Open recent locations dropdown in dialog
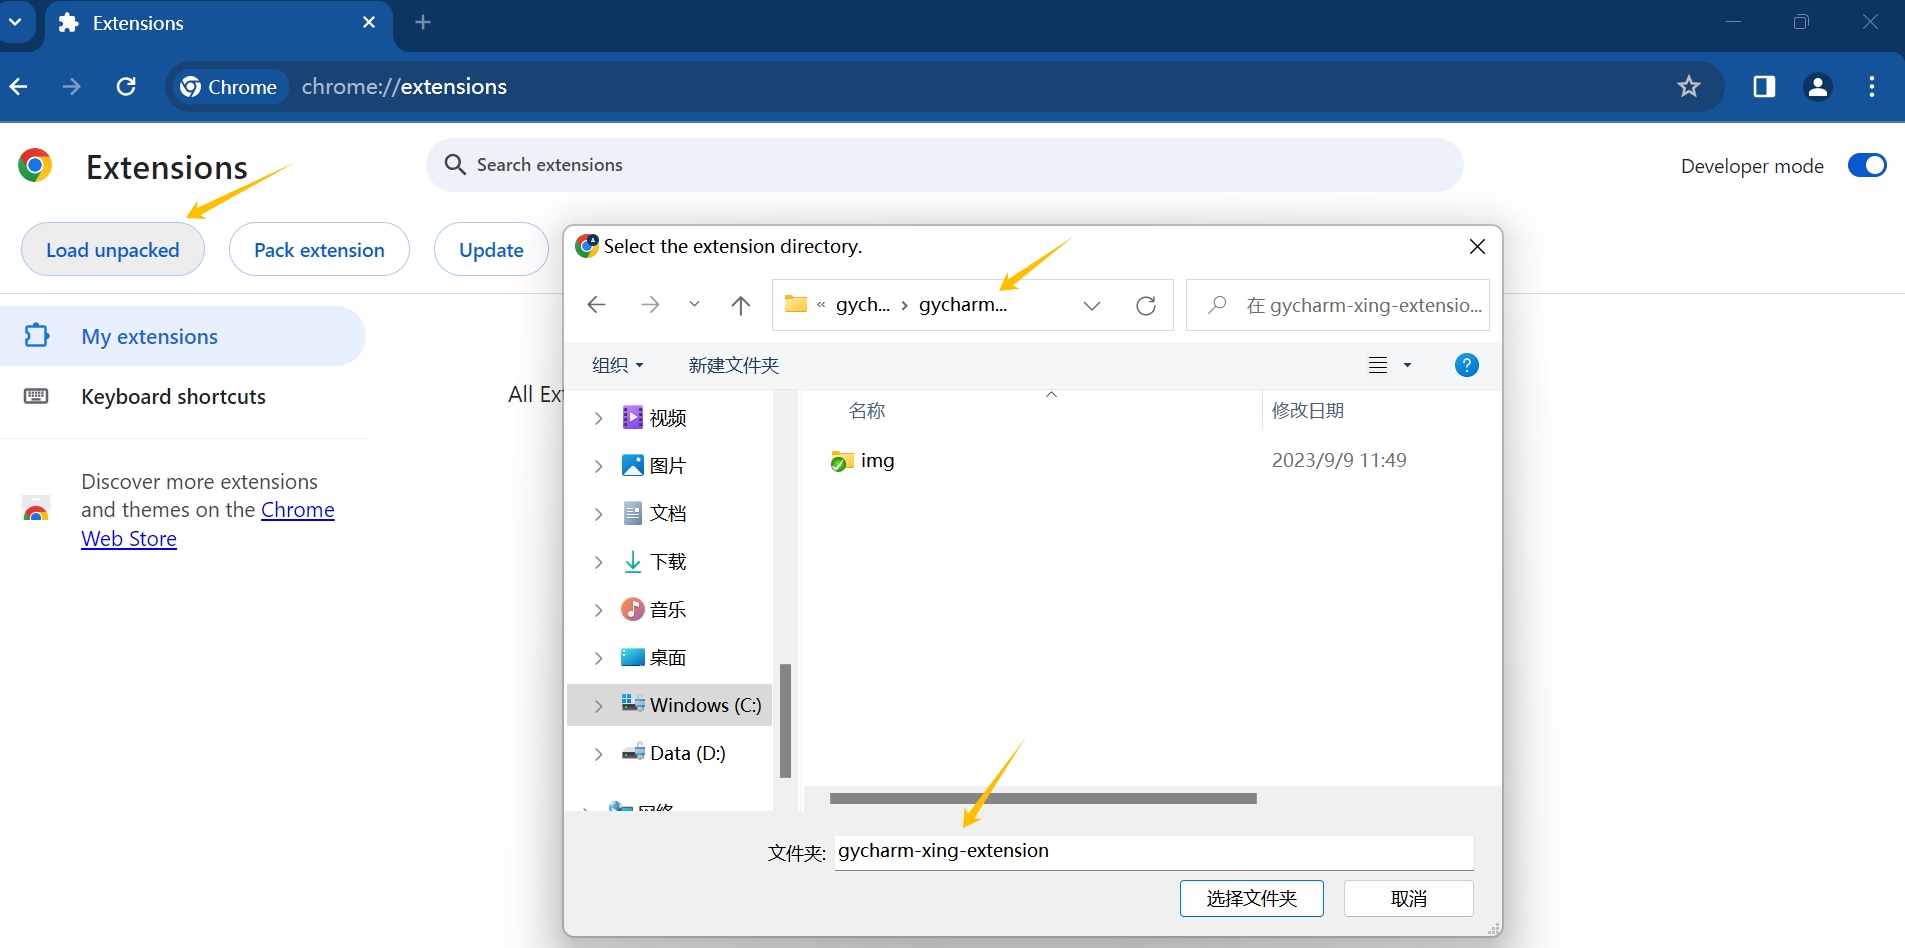This screenshot has width=1905, height=948. tap(695, 305)
